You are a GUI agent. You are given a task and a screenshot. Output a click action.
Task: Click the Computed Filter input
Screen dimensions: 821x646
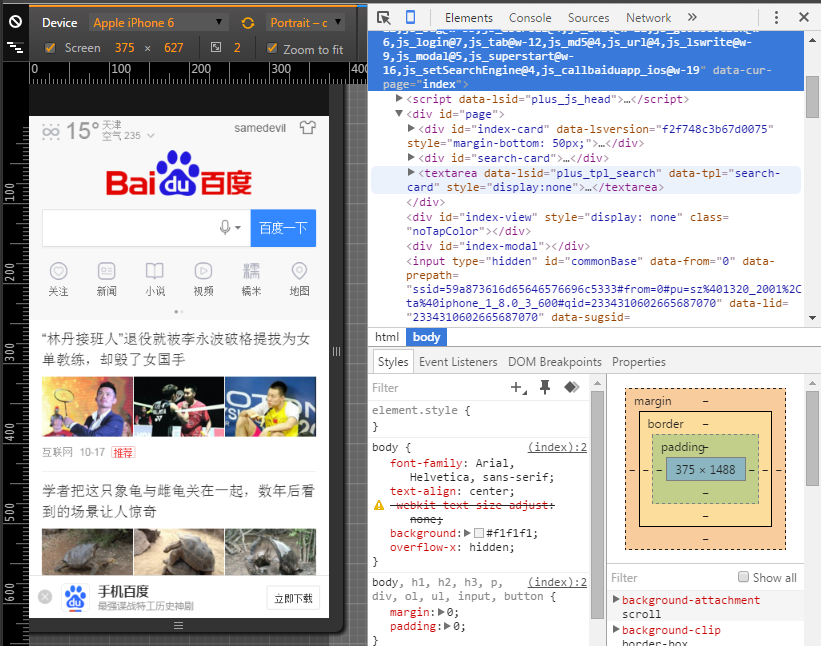(672, 577)
